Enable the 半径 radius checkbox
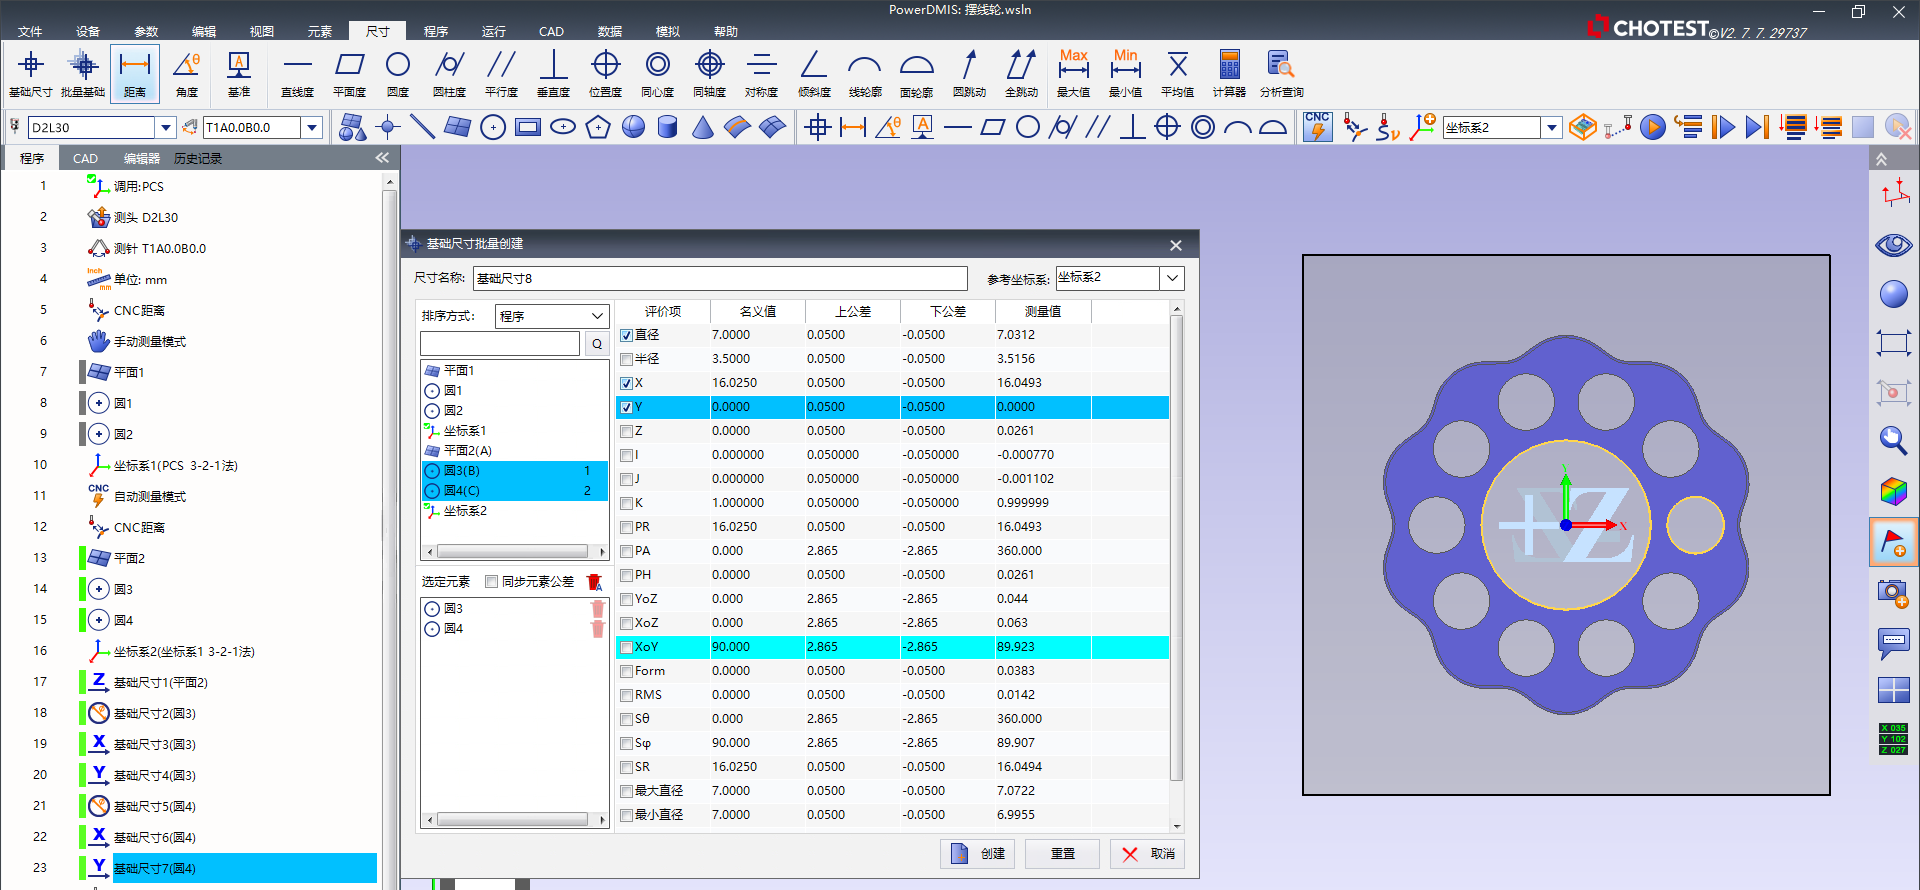The width and height of the screenshot is (1920, 890). [626, 360]
